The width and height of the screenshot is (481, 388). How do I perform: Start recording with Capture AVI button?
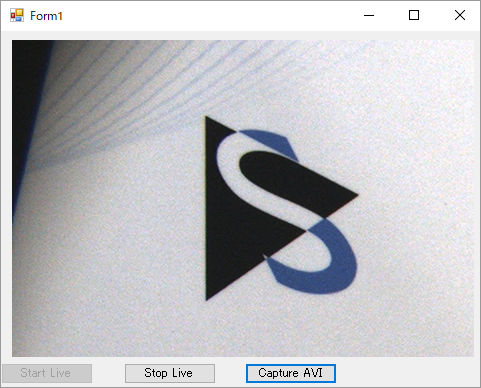pyautogui.click(x=291, y=373)
